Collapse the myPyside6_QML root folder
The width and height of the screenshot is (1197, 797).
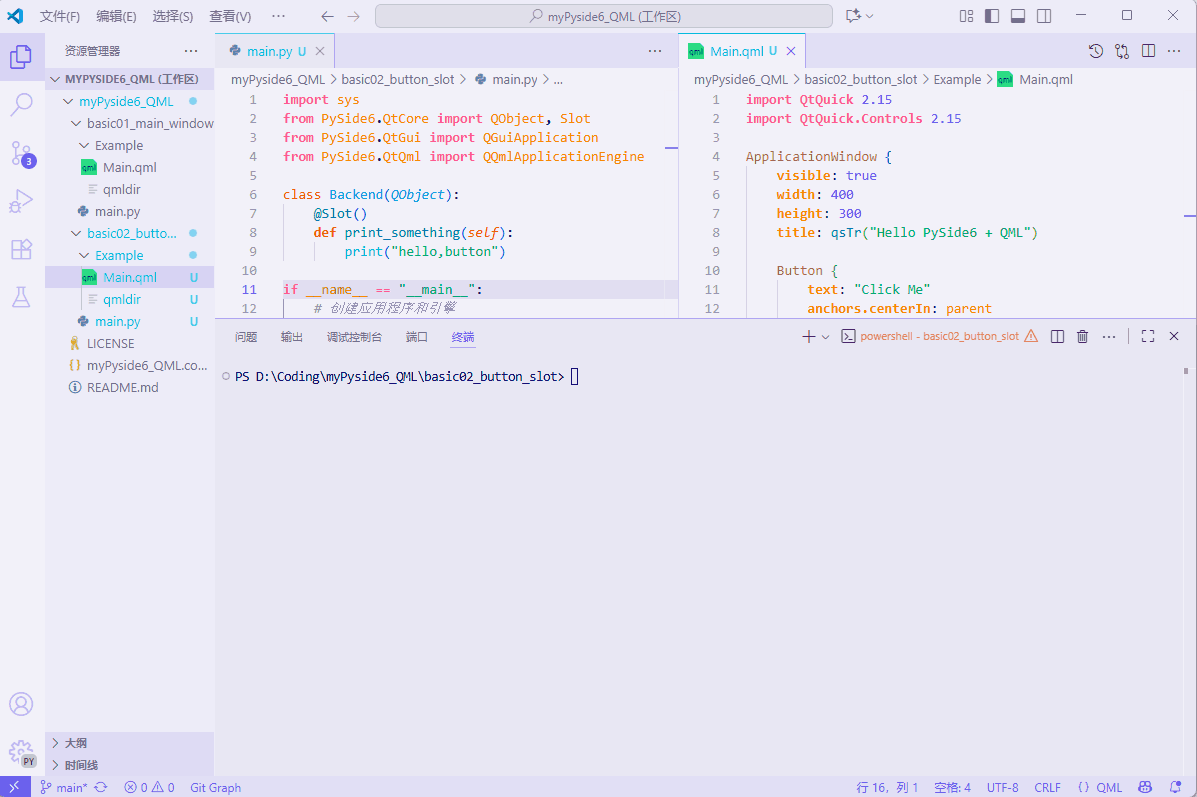[130, 101]
